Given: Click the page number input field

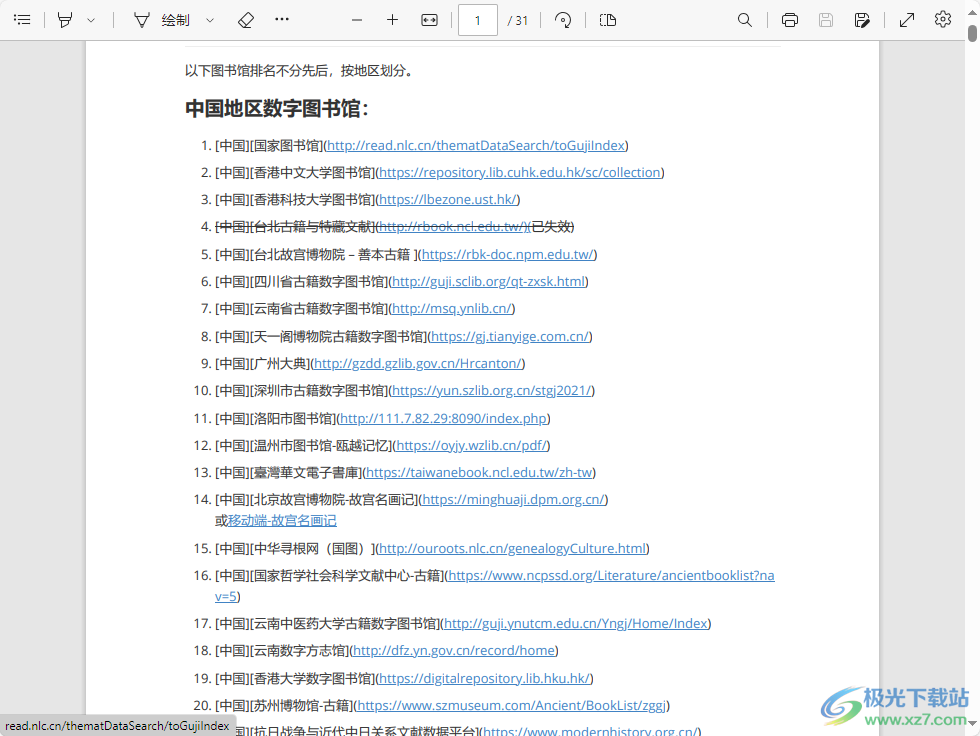Looking at the screenshot, I should point(478,19).
